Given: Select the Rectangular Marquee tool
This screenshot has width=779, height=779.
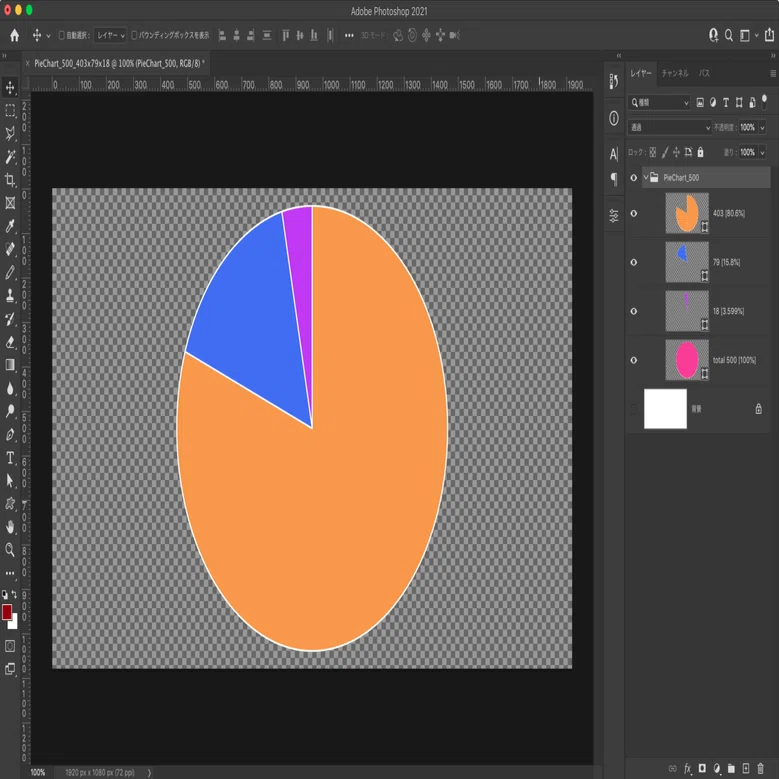Looking at the screenshot, I should (10, 110).
